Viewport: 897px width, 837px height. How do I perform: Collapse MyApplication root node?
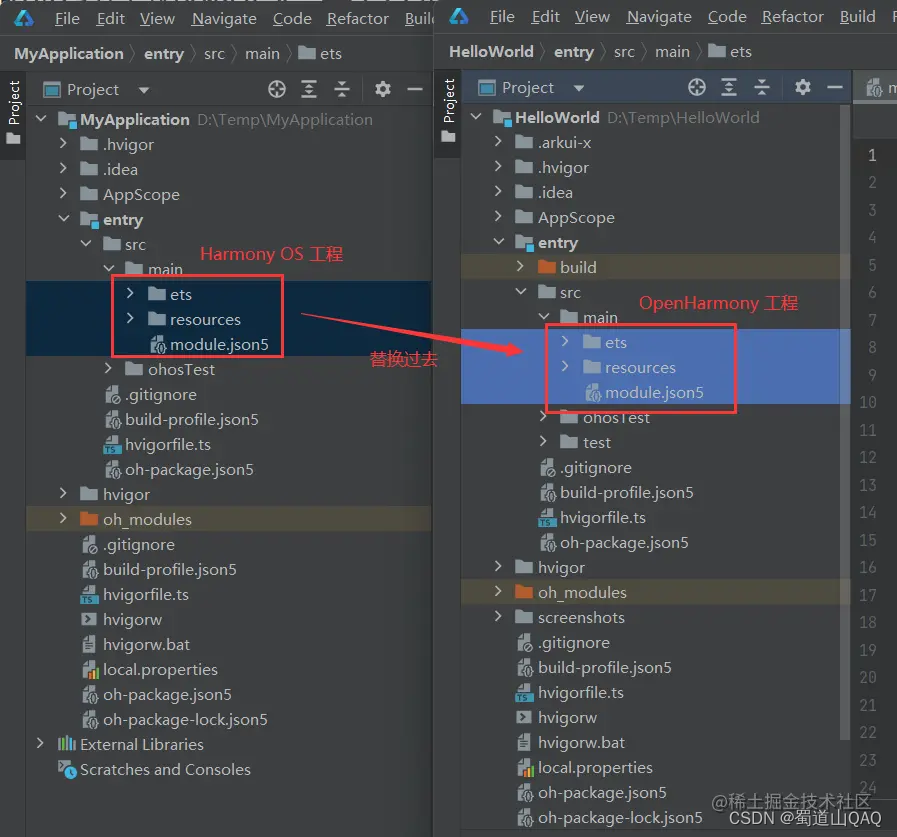tap(41, 119)
